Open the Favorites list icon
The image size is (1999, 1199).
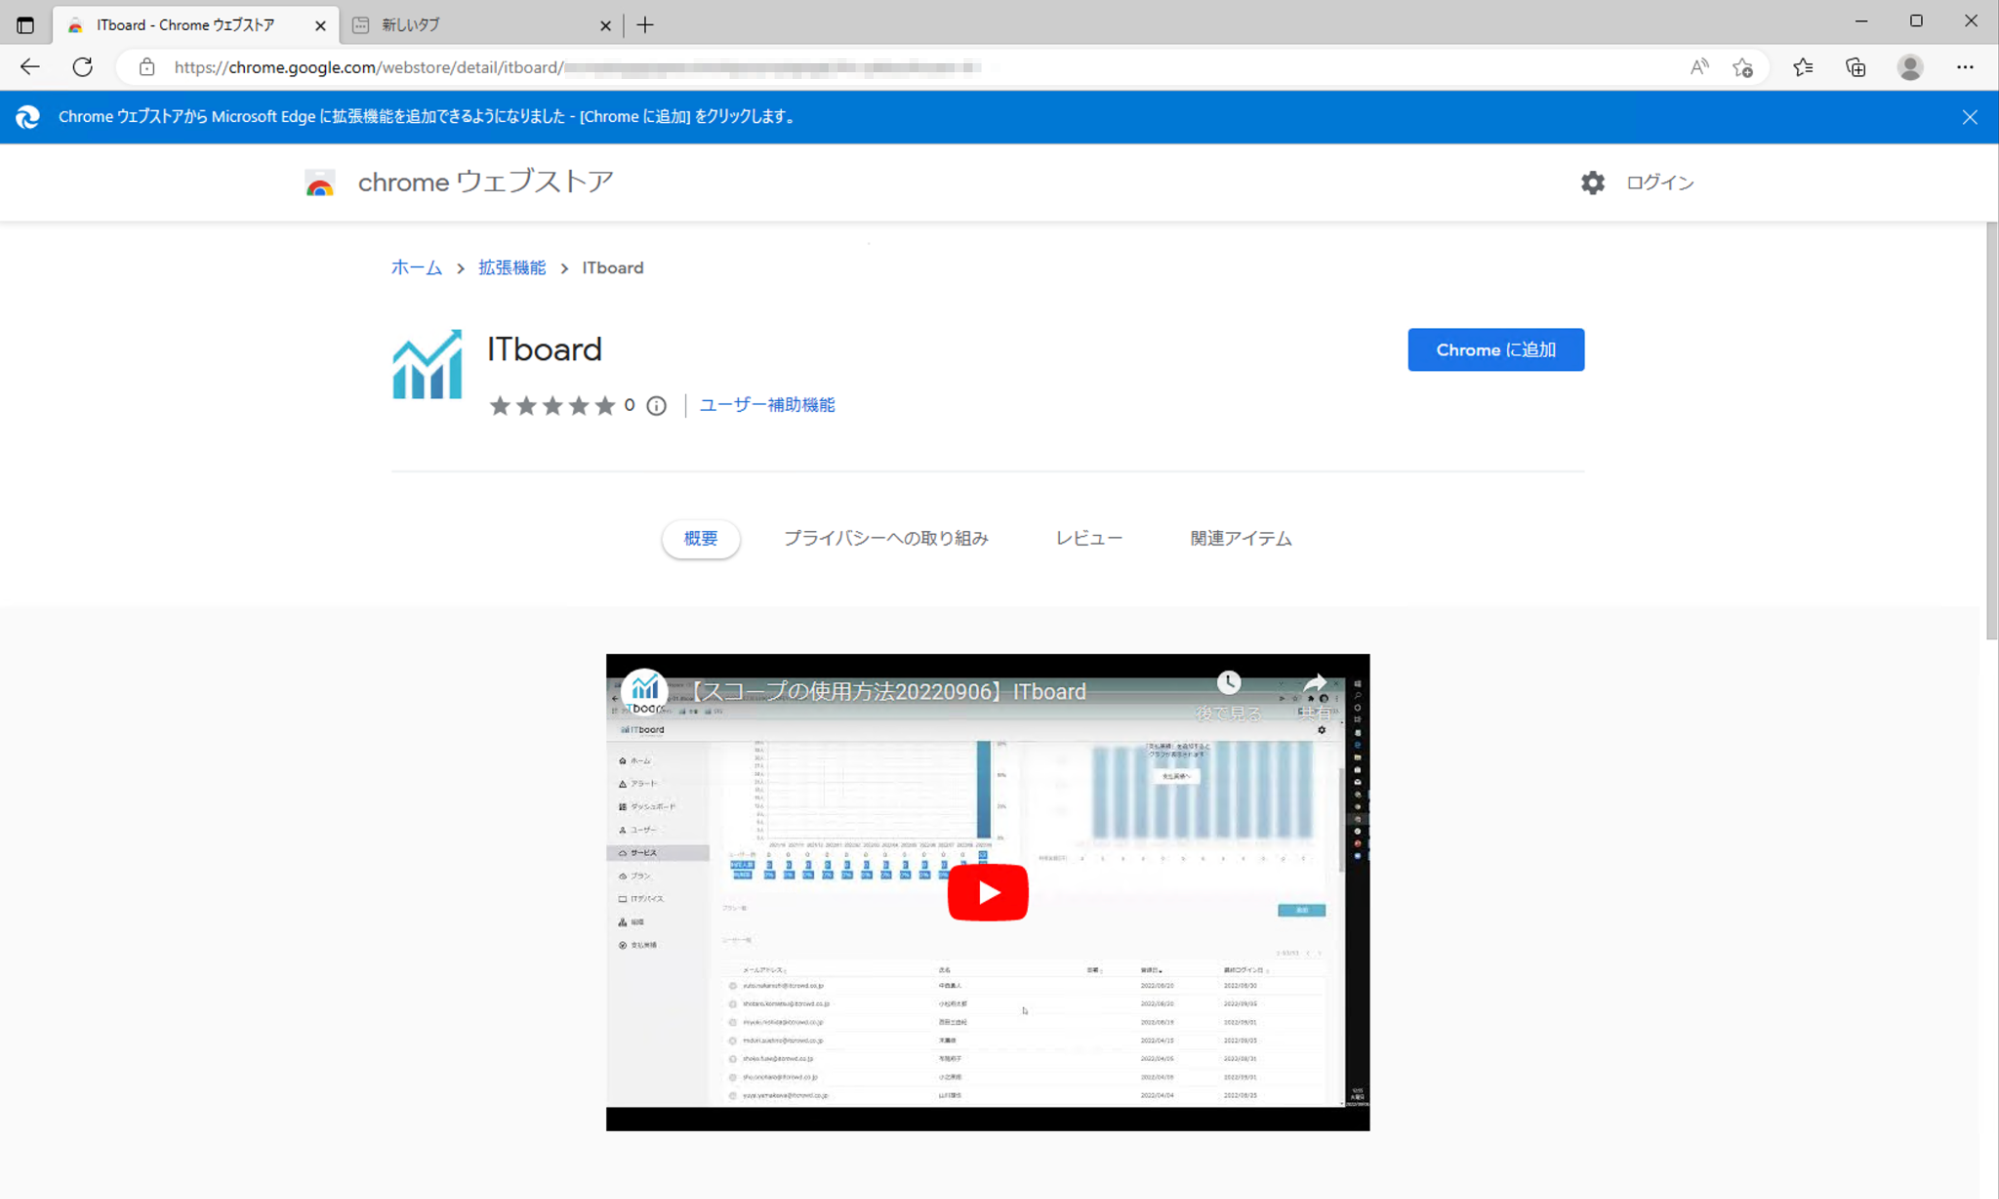click(1803, 67)
